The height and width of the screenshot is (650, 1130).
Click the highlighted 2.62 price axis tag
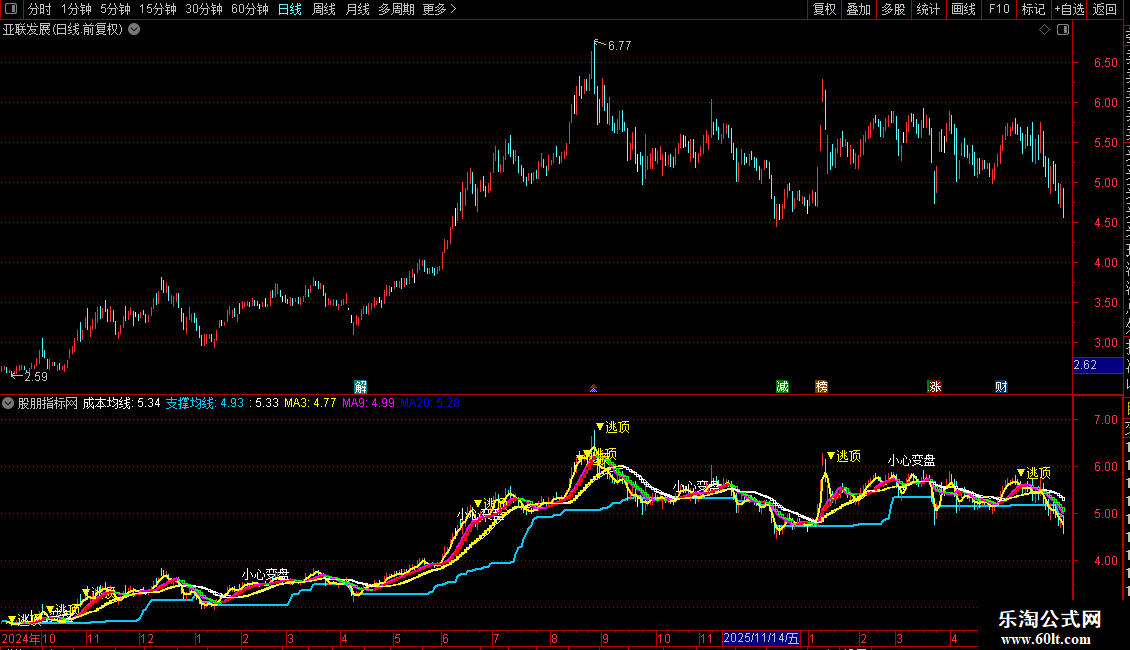pyautogui.click(x=1097, y=365)
